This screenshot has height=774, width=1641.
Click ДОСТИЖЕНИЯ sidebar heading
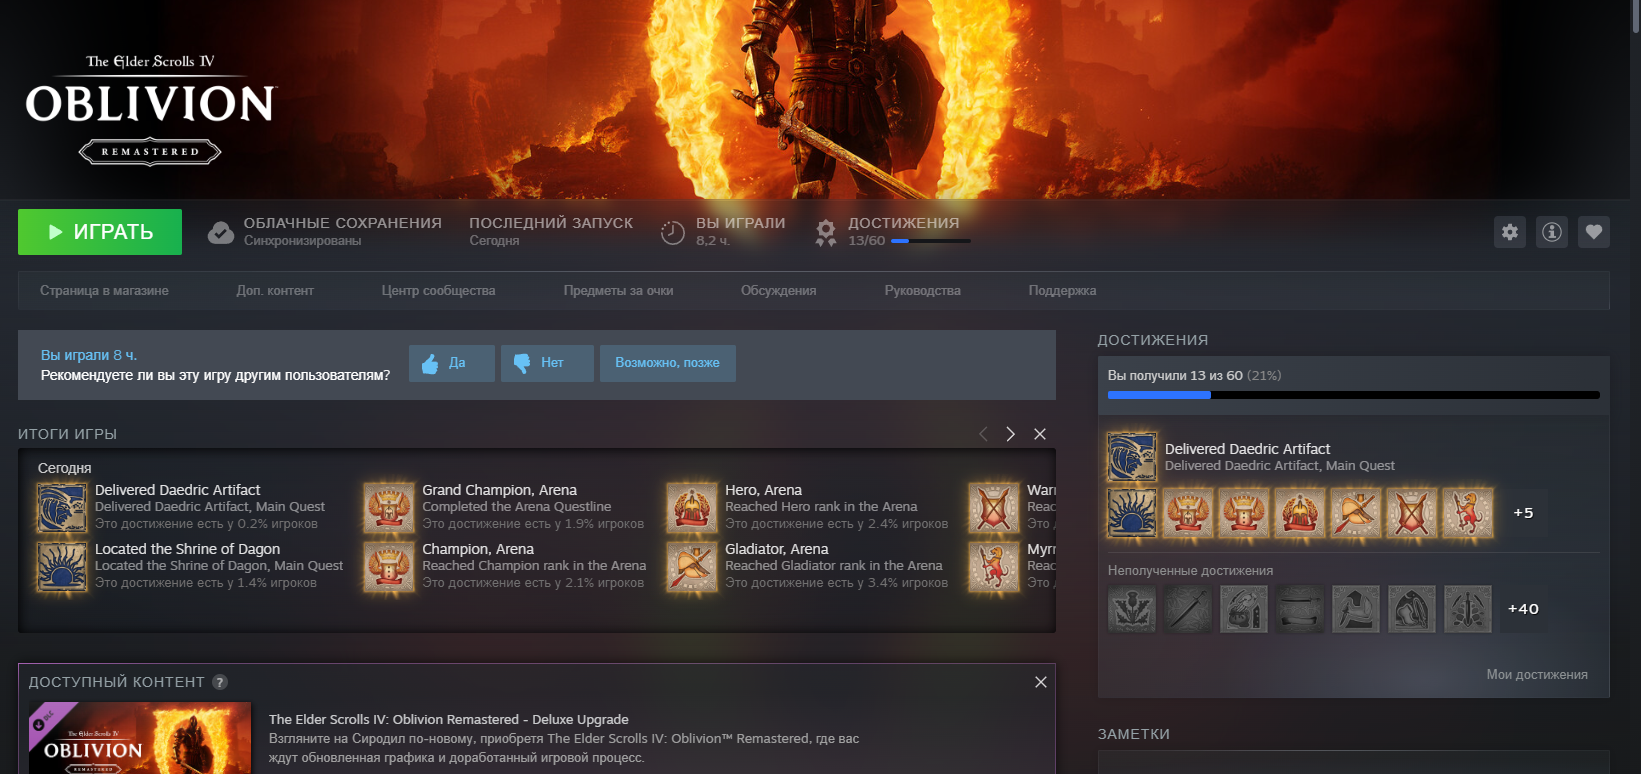click(1153, 340)
